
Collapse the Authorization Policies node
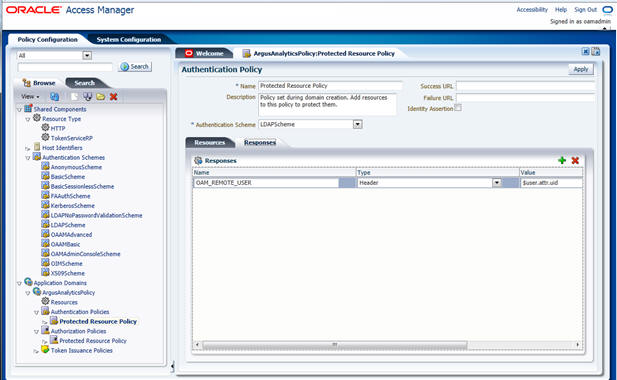(37, 332)
